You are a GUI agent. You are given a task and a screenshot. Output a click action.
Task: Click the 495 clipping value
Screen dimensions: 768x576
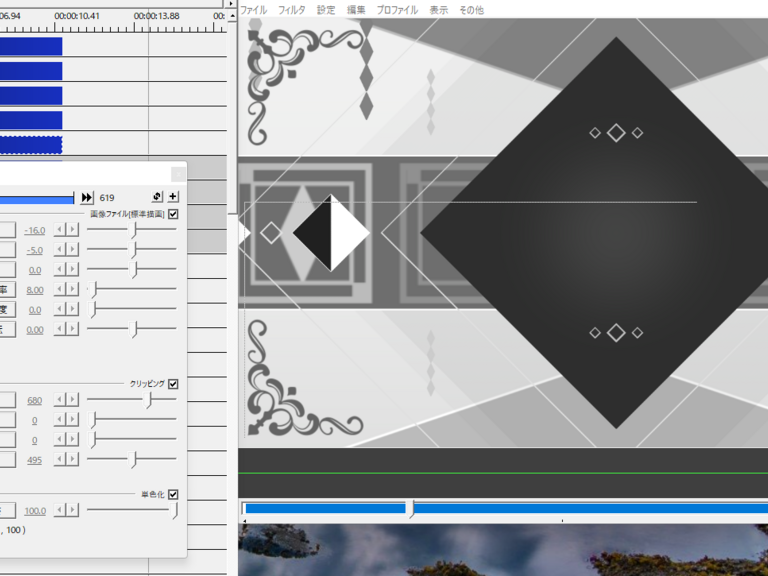(35, 460)
